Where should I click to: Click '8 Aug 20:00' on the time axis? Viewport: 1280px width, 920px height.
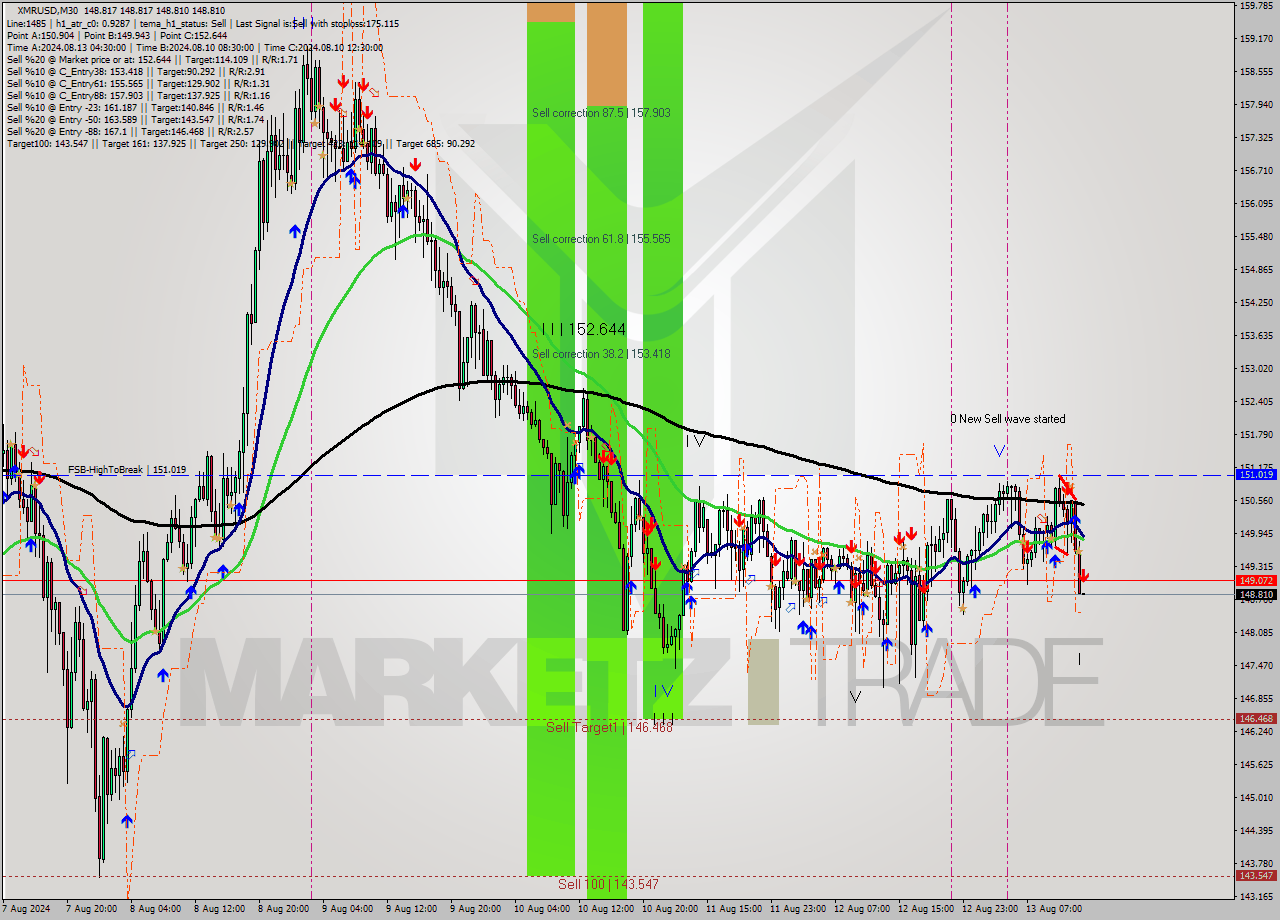tap(285, 909)
